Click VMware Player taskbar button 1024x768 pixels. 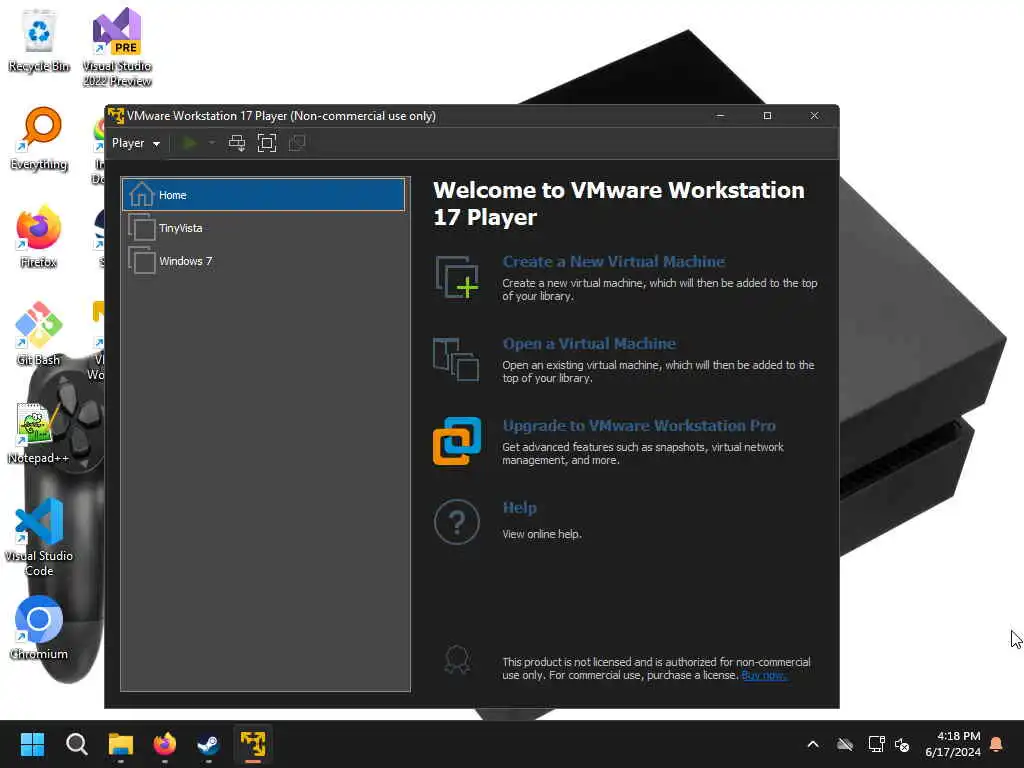pos(253,744)
